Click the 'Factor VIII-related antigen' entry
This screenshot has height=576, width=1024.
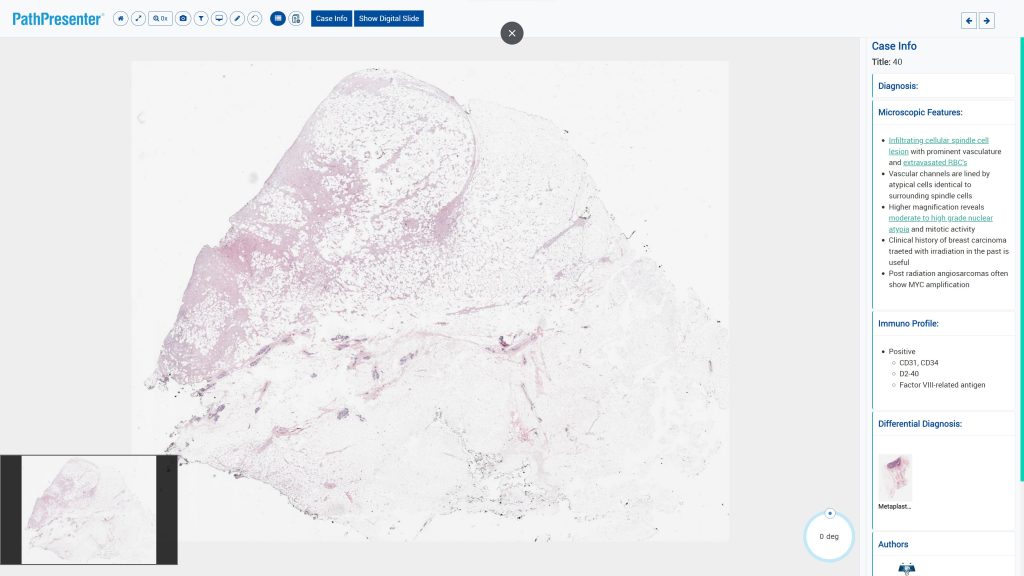(x=942, y=385)
